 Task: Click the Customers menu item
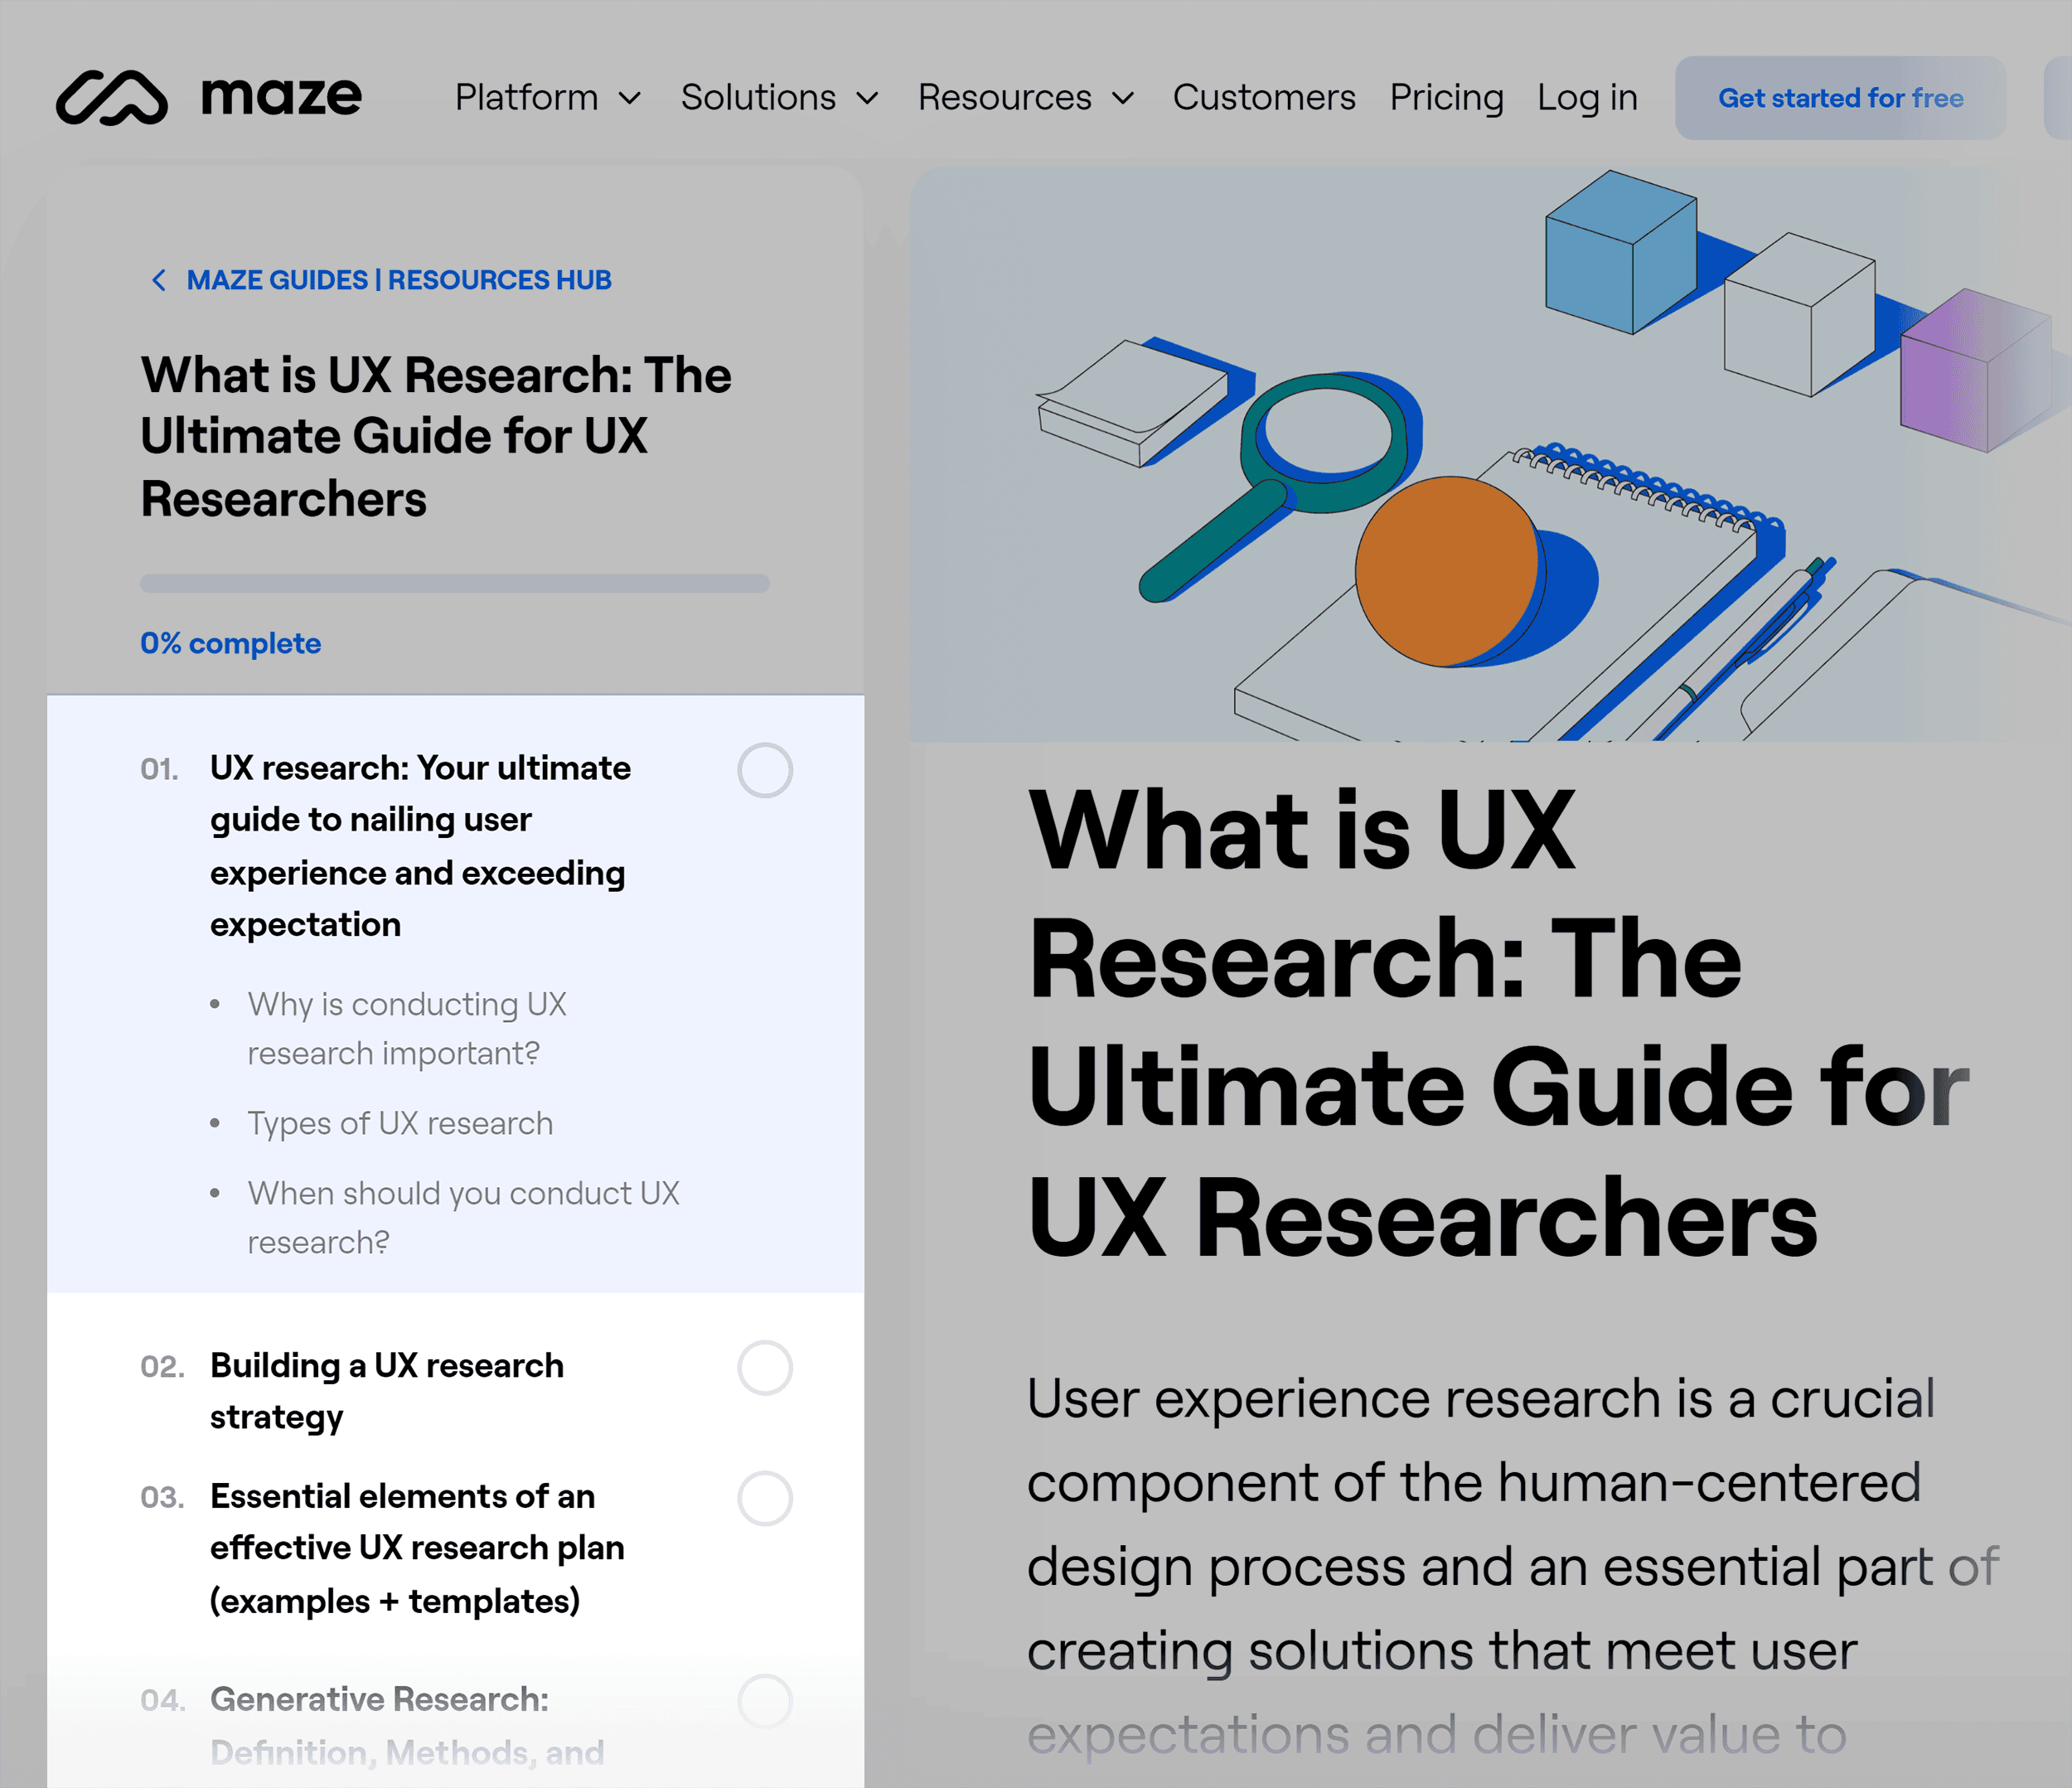[x=1263, y=97]
